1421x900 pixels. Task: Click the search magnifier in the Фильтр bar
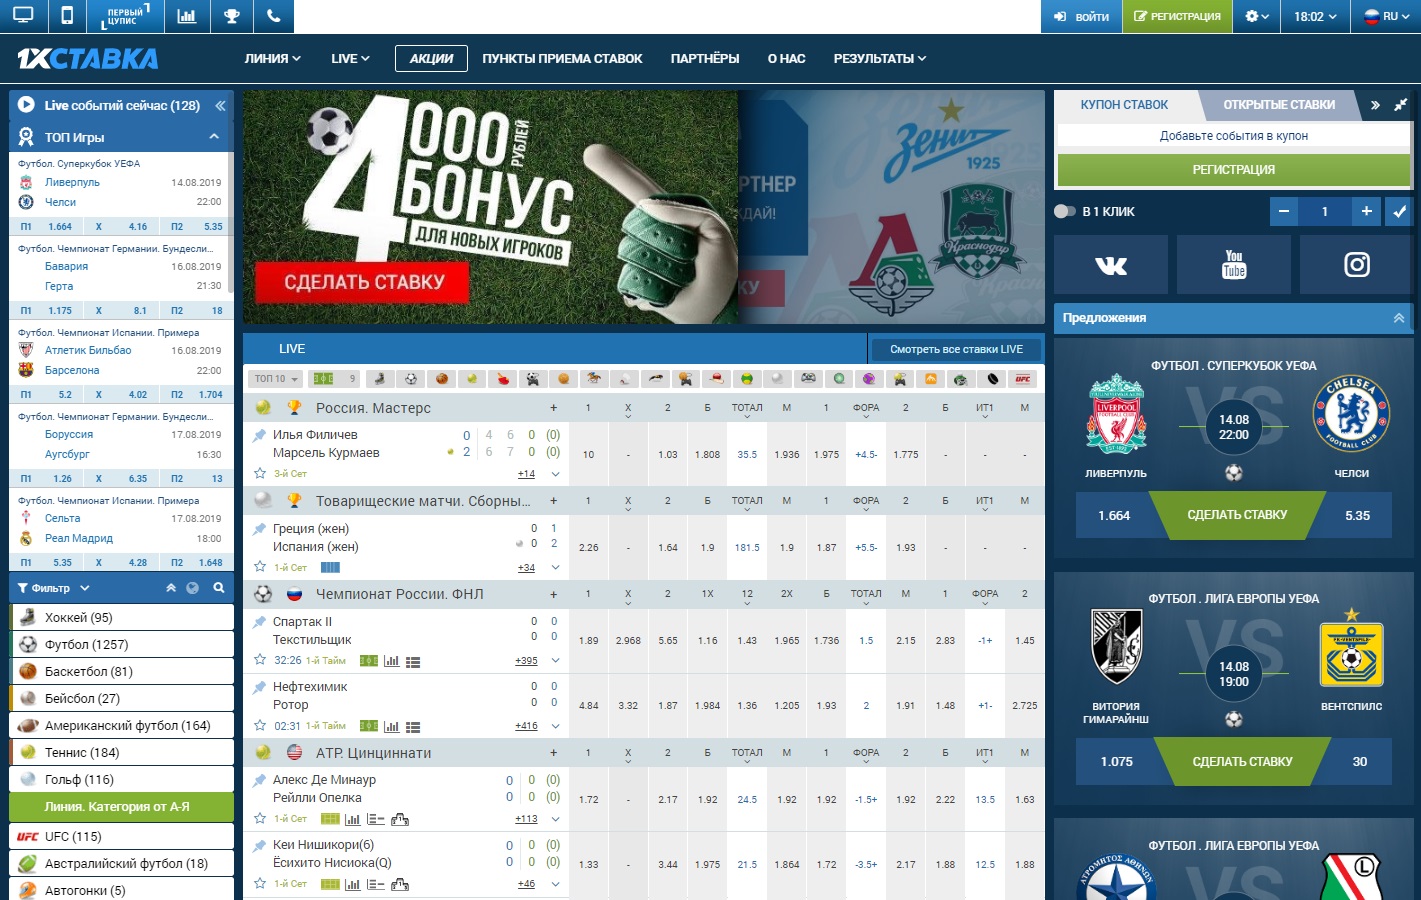tap(218, 588)
